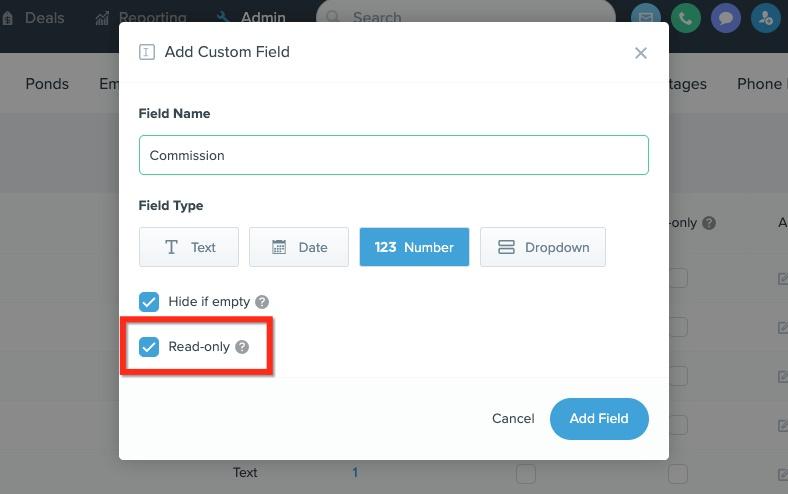Image resolution: width=788 pixels, height=494 pixels.
Task: Cancel the custom field dialog
Action: pyautogui.click(x=513, y=419)
